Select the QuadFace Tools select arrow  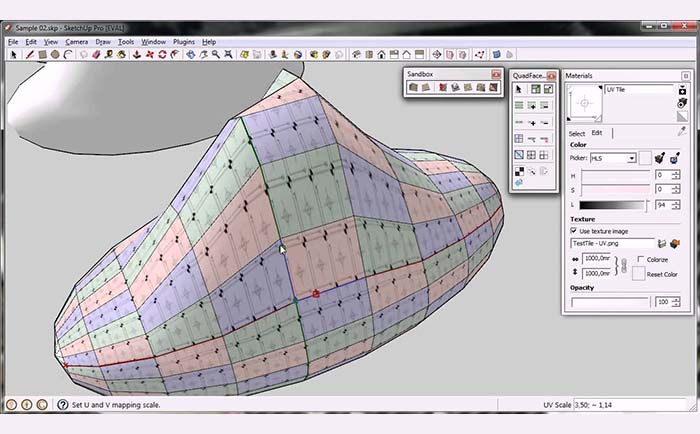(x=519, y=90)
